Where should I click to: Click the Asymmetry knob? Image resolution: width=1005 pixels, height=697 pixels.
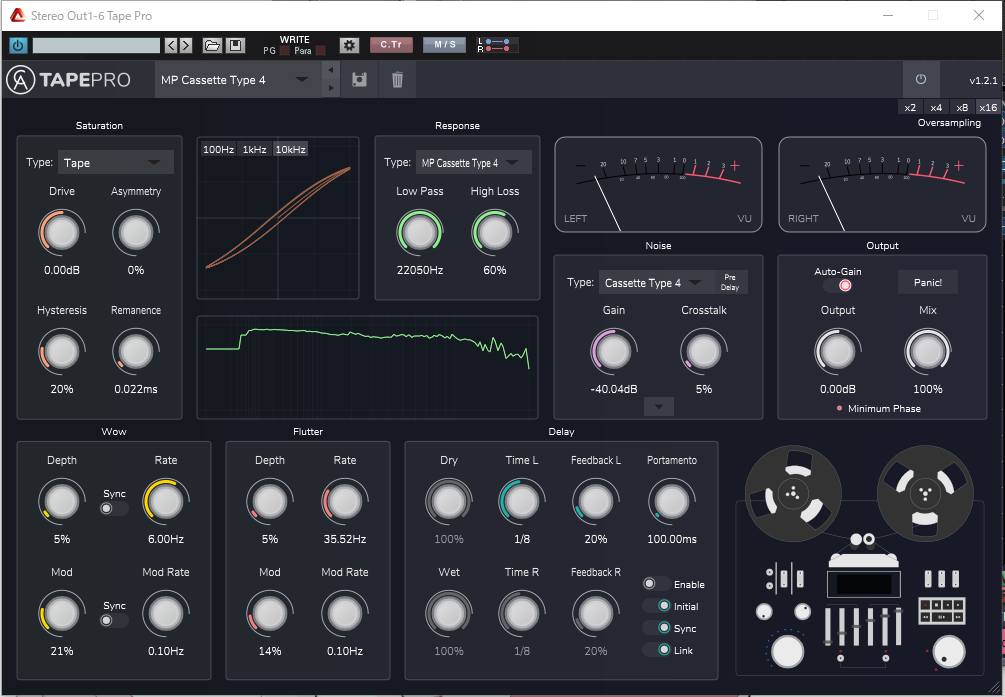coord(136,233)
